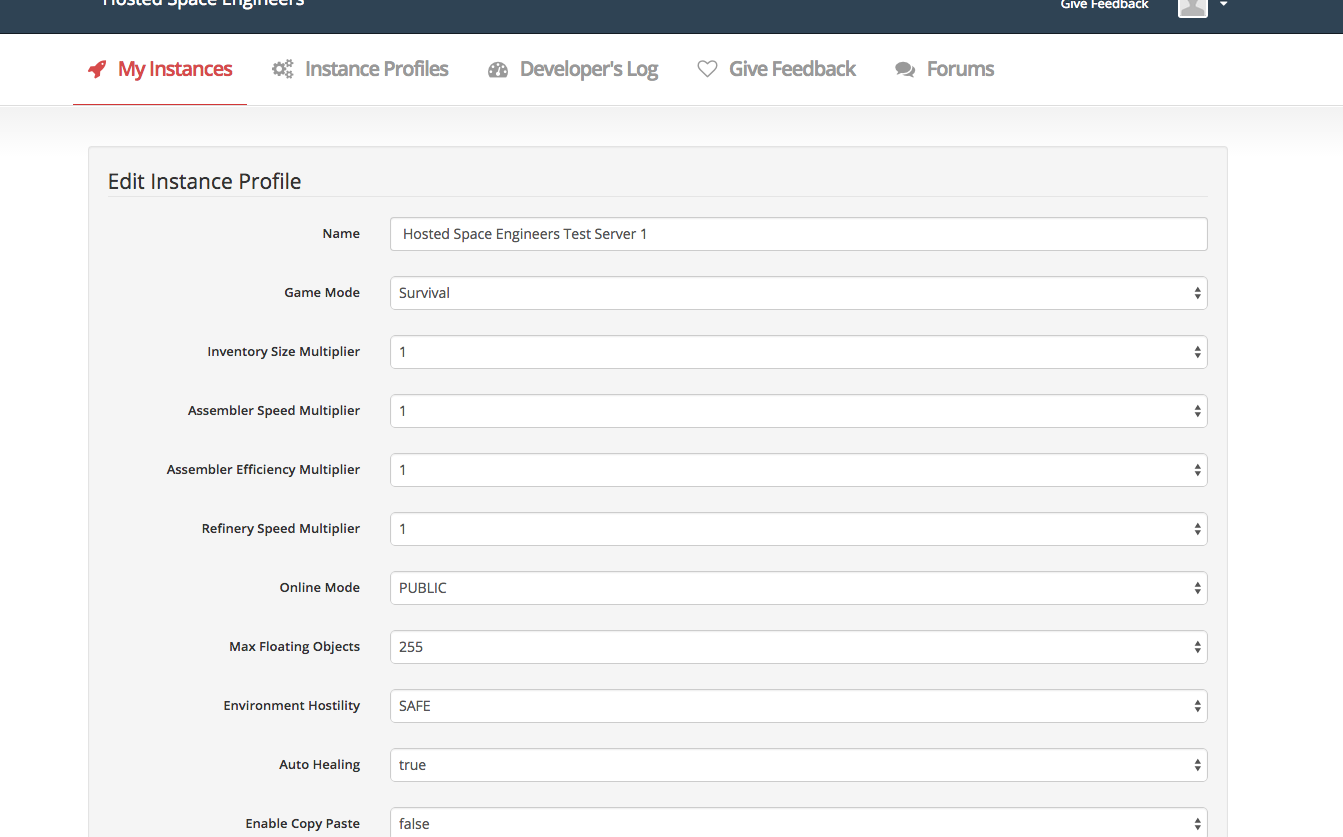Click the Online Mode label
Image resolution: width=1343 pixels, height=837 pixels.
coord(320,587)
